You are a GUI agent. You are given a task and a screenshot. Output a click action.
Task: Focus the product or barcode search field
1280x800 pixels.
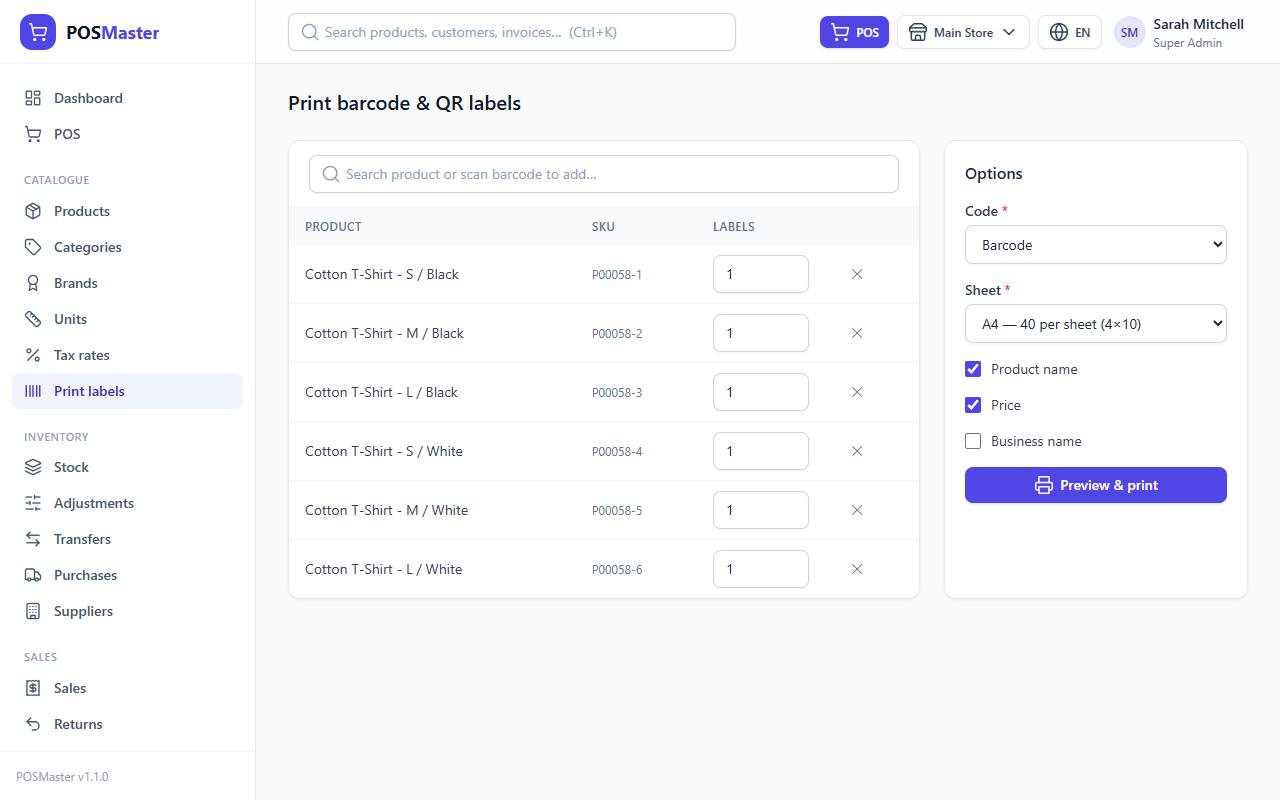pos(604,174)
